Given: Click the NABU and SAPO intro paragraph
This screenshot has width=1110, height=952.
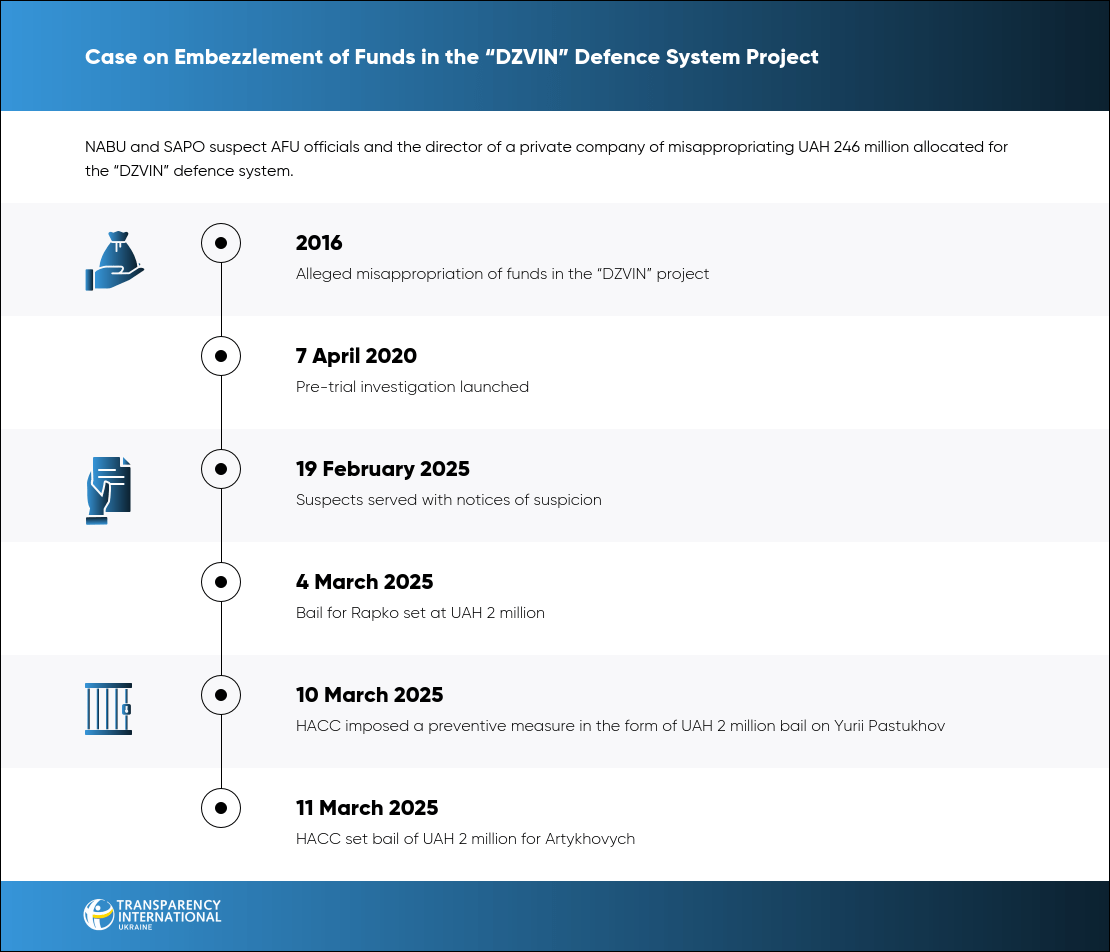Looking at the screenshot, I should click(x=546, y=159).
